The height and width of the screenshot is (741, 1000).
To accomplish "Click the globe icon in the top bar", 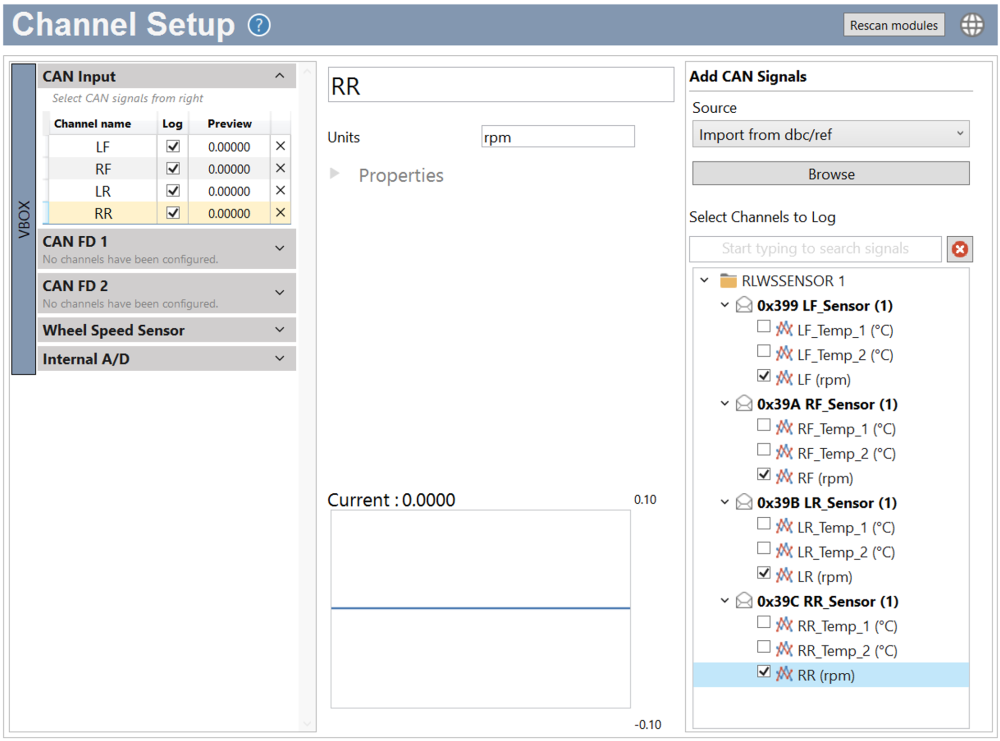I will 971,24.
